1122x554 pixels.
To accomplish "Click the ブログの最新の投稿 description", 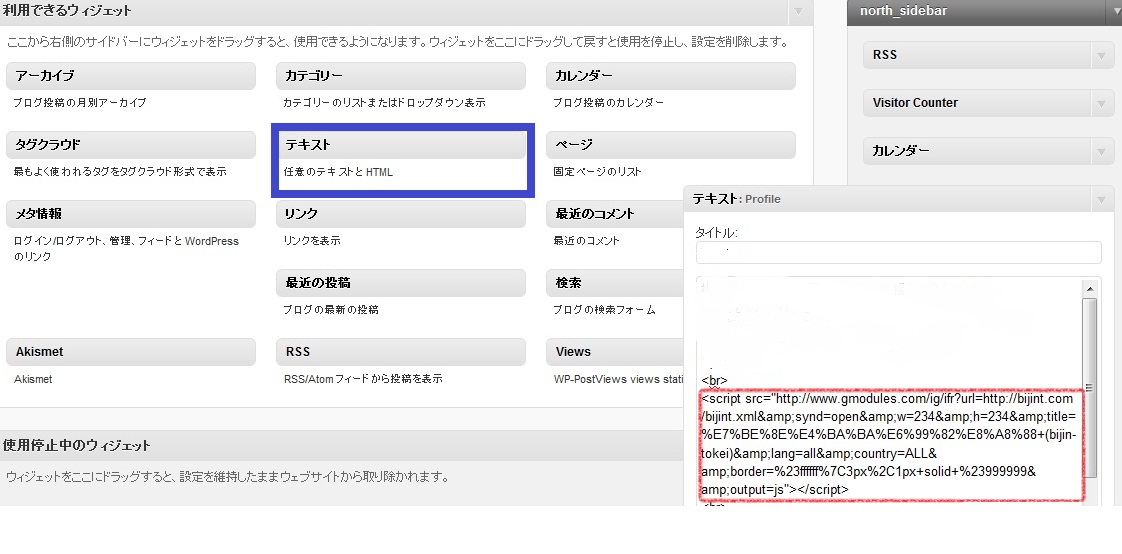I will (331, 310).
